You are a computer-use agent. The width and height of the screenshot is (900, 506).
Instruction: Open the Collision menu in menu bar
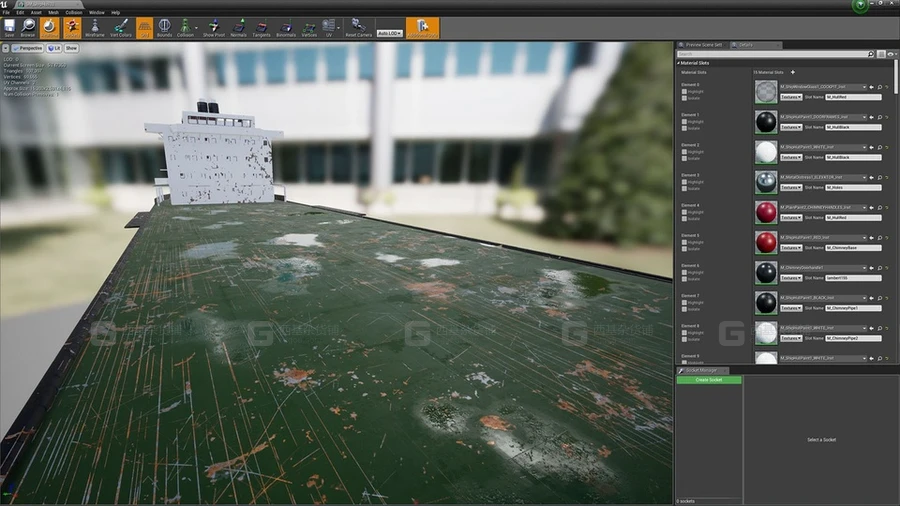coord(72,12)
